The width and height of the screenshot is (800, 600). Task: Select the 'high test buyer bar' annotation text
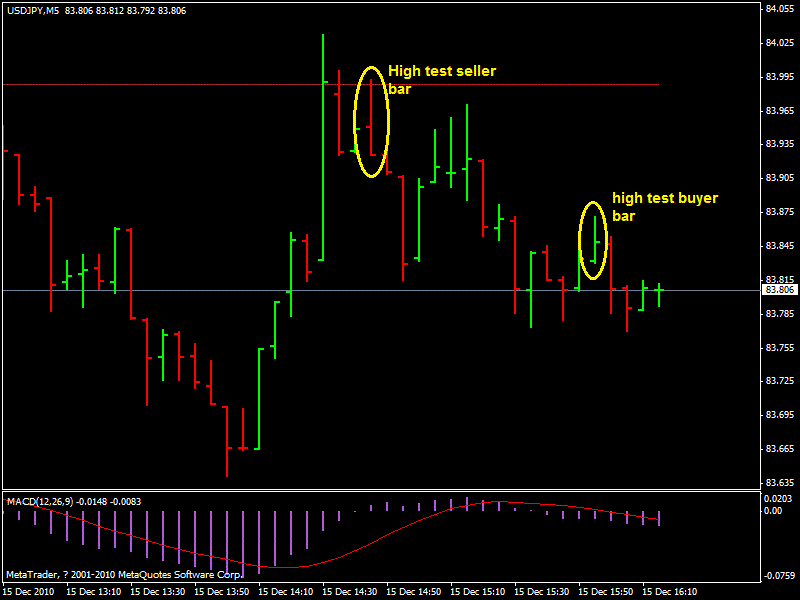665,207
